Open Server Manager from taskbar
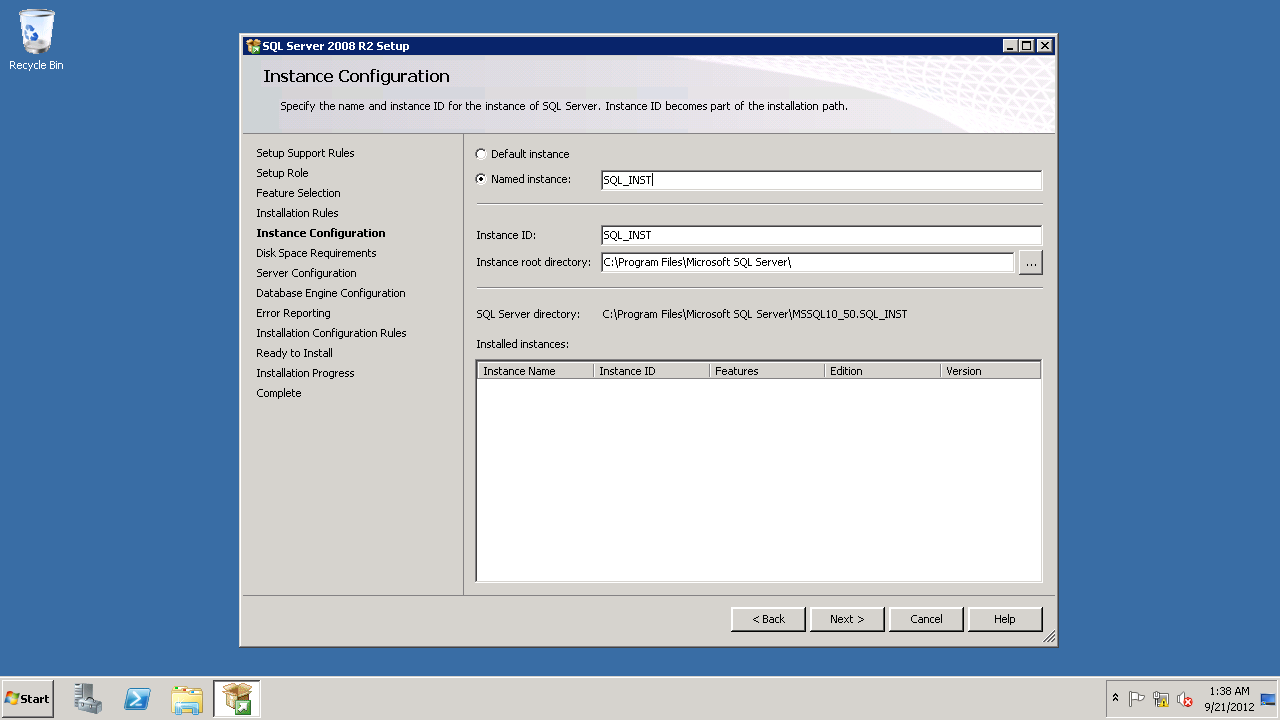The width and height of the screenshot is (1280, 720). pyautogui.click(x=88, y=699)
